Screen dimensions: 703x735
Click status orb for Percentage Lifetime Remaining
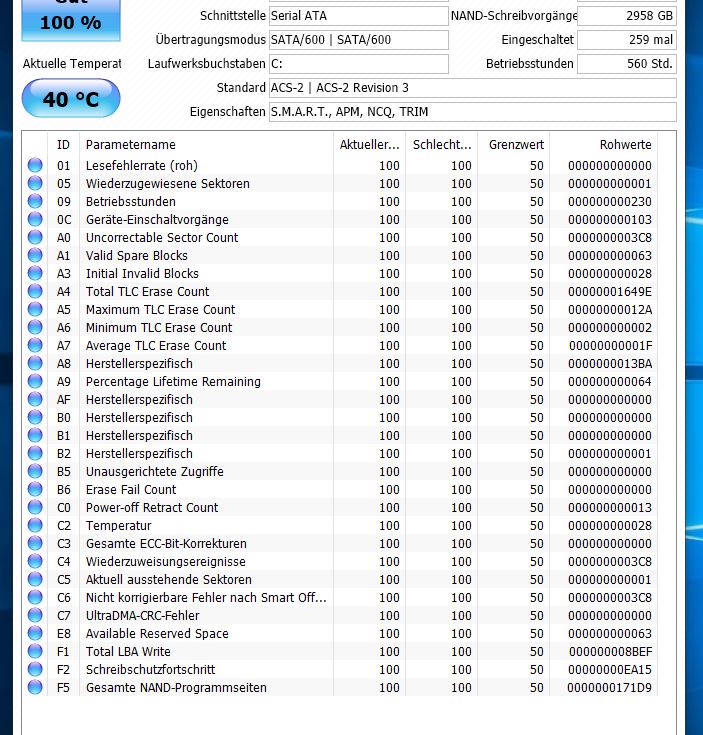(35, 381)
